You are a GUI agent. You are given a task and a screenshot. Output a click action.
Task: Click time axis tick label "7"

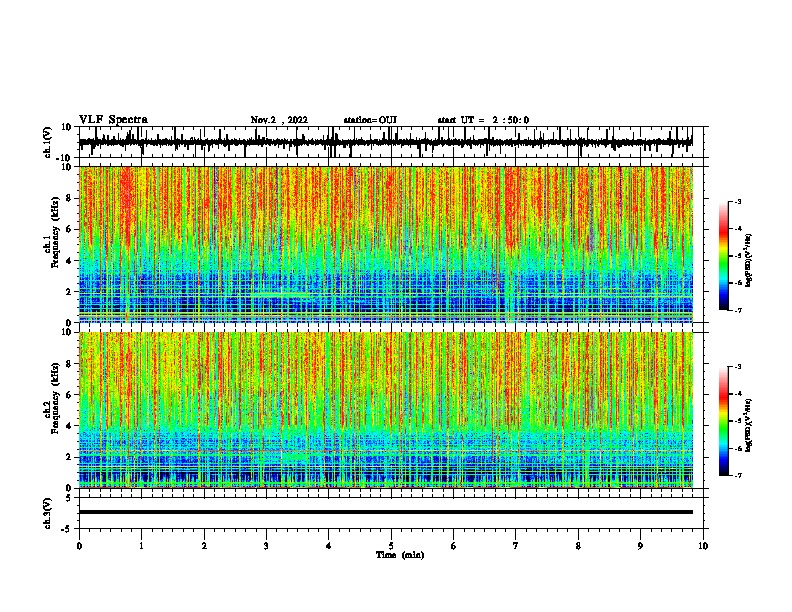click(516, 546)
